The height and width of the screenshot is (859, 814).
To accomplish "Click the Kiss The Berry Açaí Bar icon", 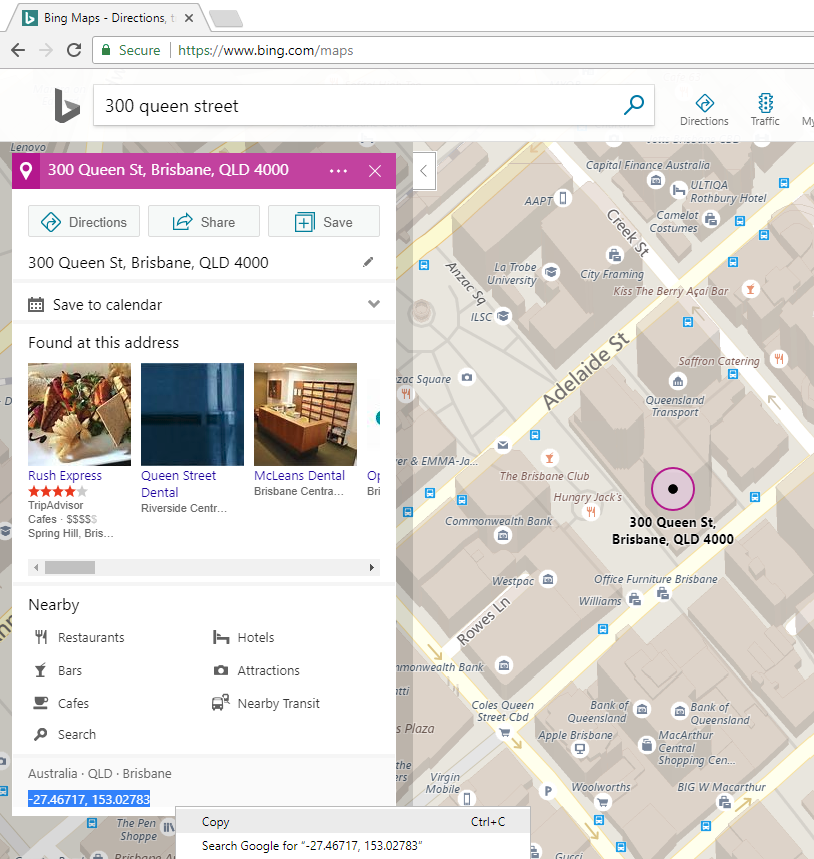I will pos(750,288).
